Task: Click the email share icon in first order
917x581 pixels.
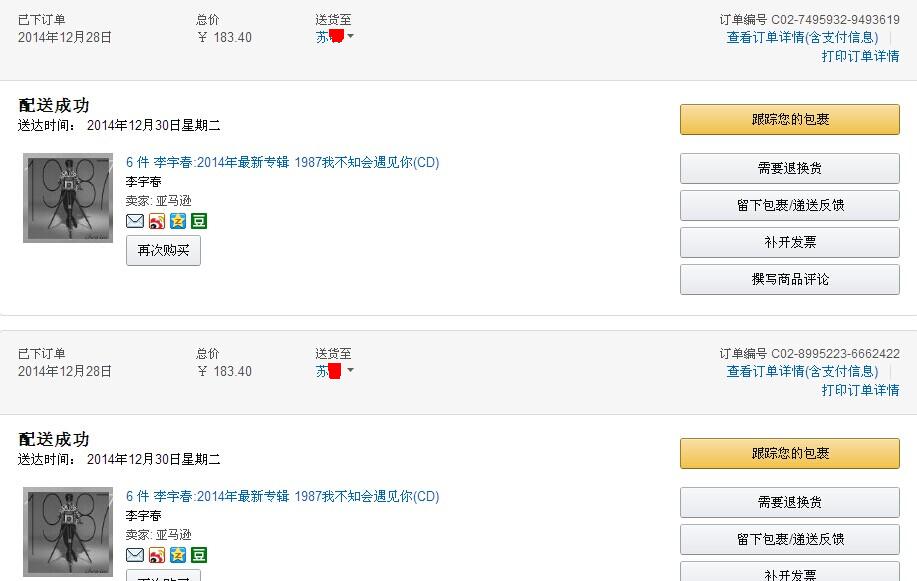Action: tap(135, 221)
